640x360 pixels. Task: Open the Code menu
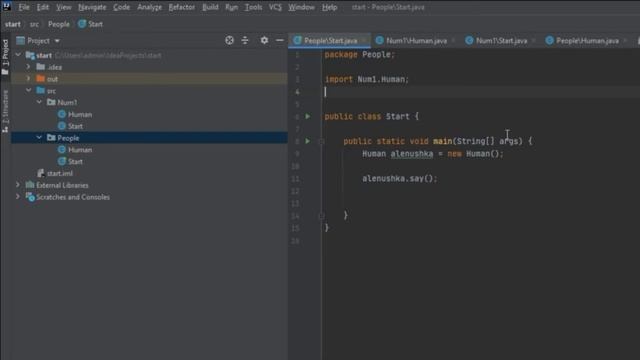(x=121, y=7)
